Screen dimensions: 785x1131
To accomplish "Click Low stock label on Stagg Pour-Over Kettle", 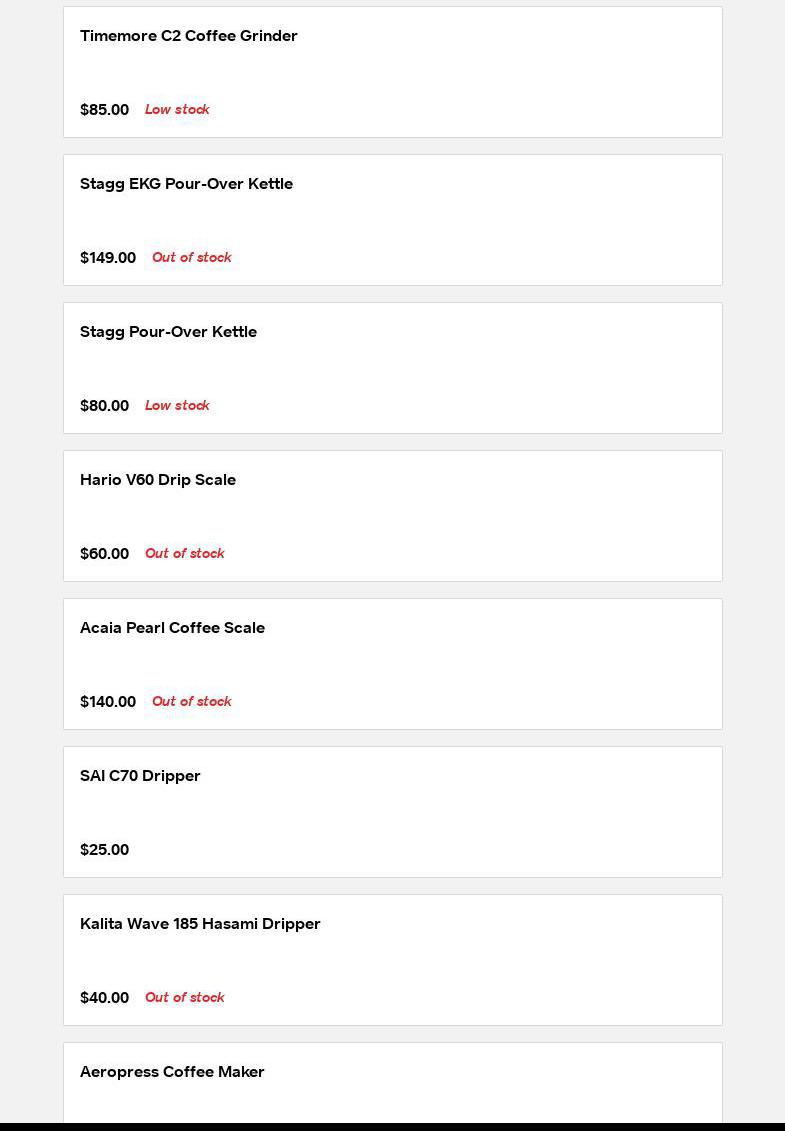I will coord(177,406).
